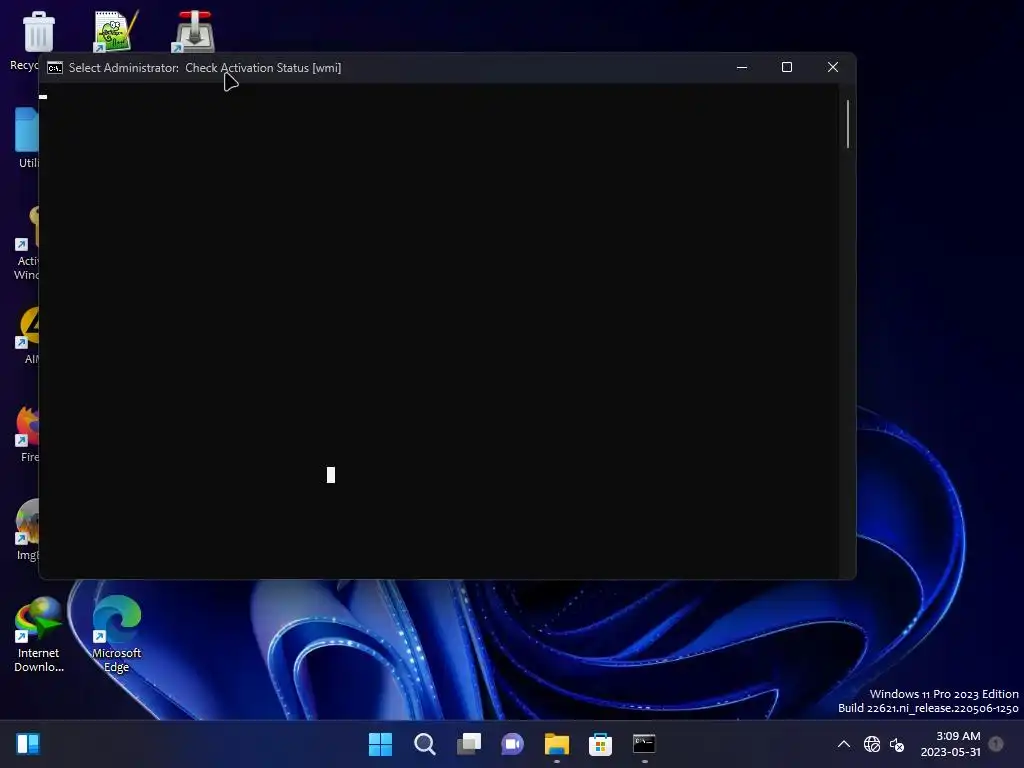This screenshot has width=1024, height=768.
Task: Open the Internet Download Manager shortcut
Action: click(39, 633)
